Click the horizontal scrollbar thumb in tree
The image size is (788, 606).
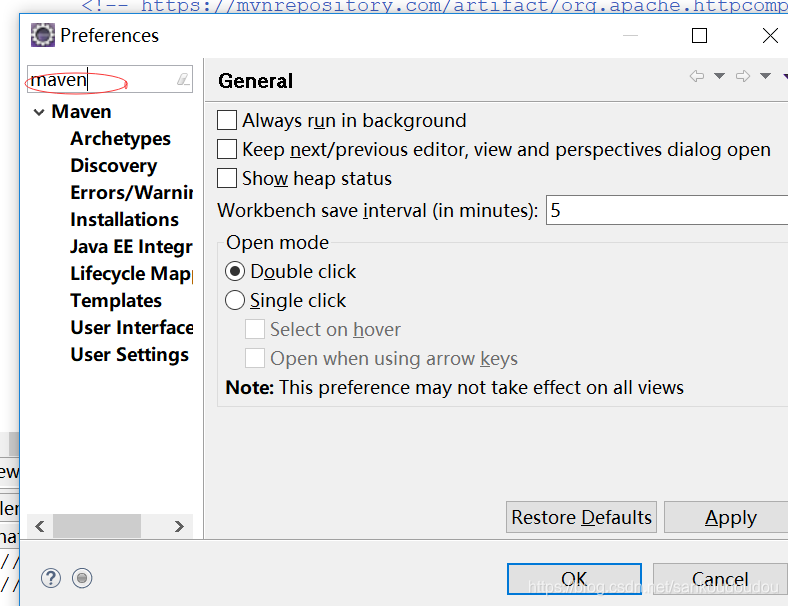coord(97,527)
